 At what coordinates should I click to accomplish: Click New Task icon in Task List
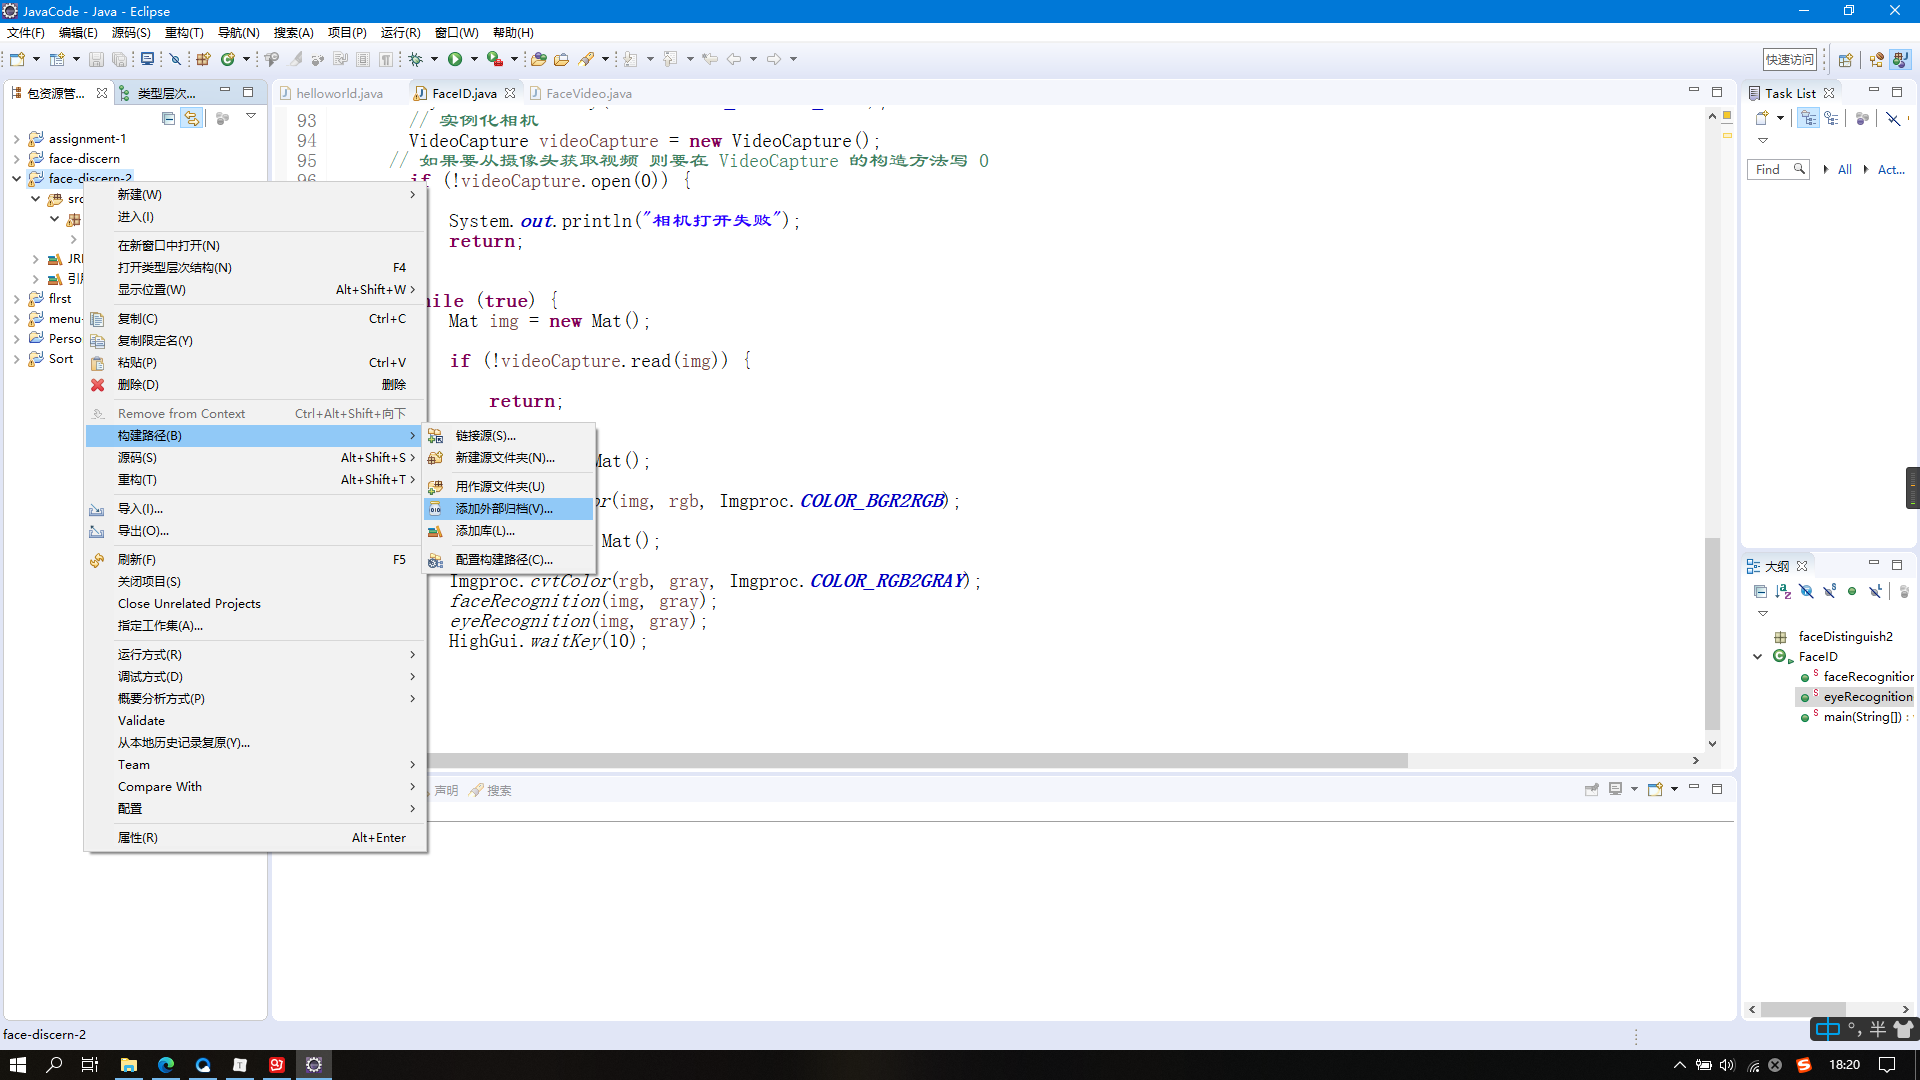point(1762,118)
